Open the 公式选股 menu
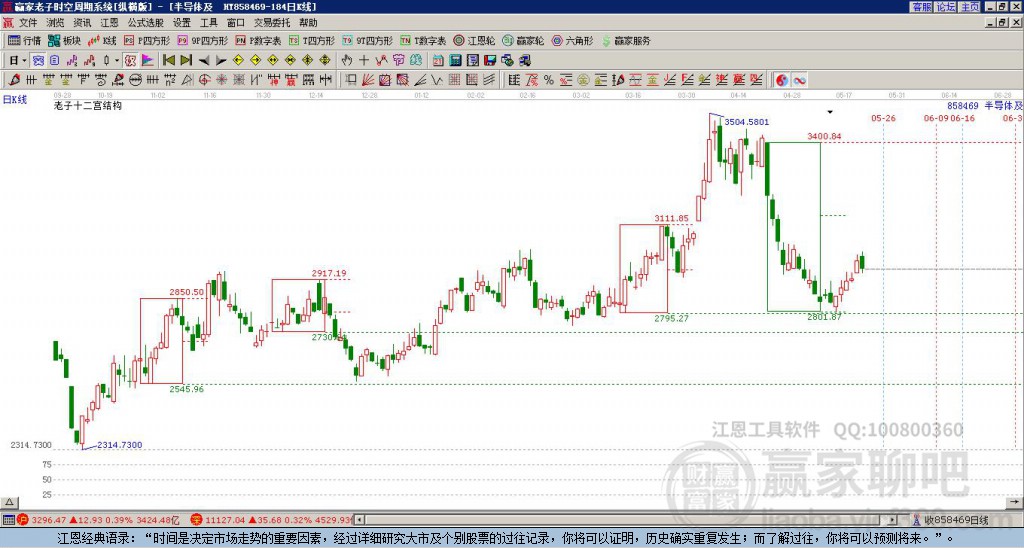The image size is (1024, 548). (x=146, y=23)
